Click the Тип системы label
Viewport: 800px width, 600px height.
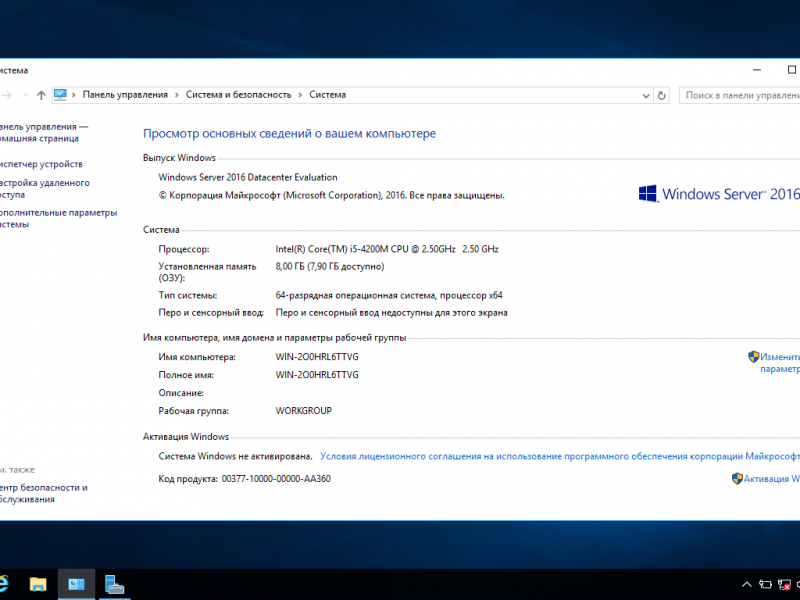coord(188,295)
